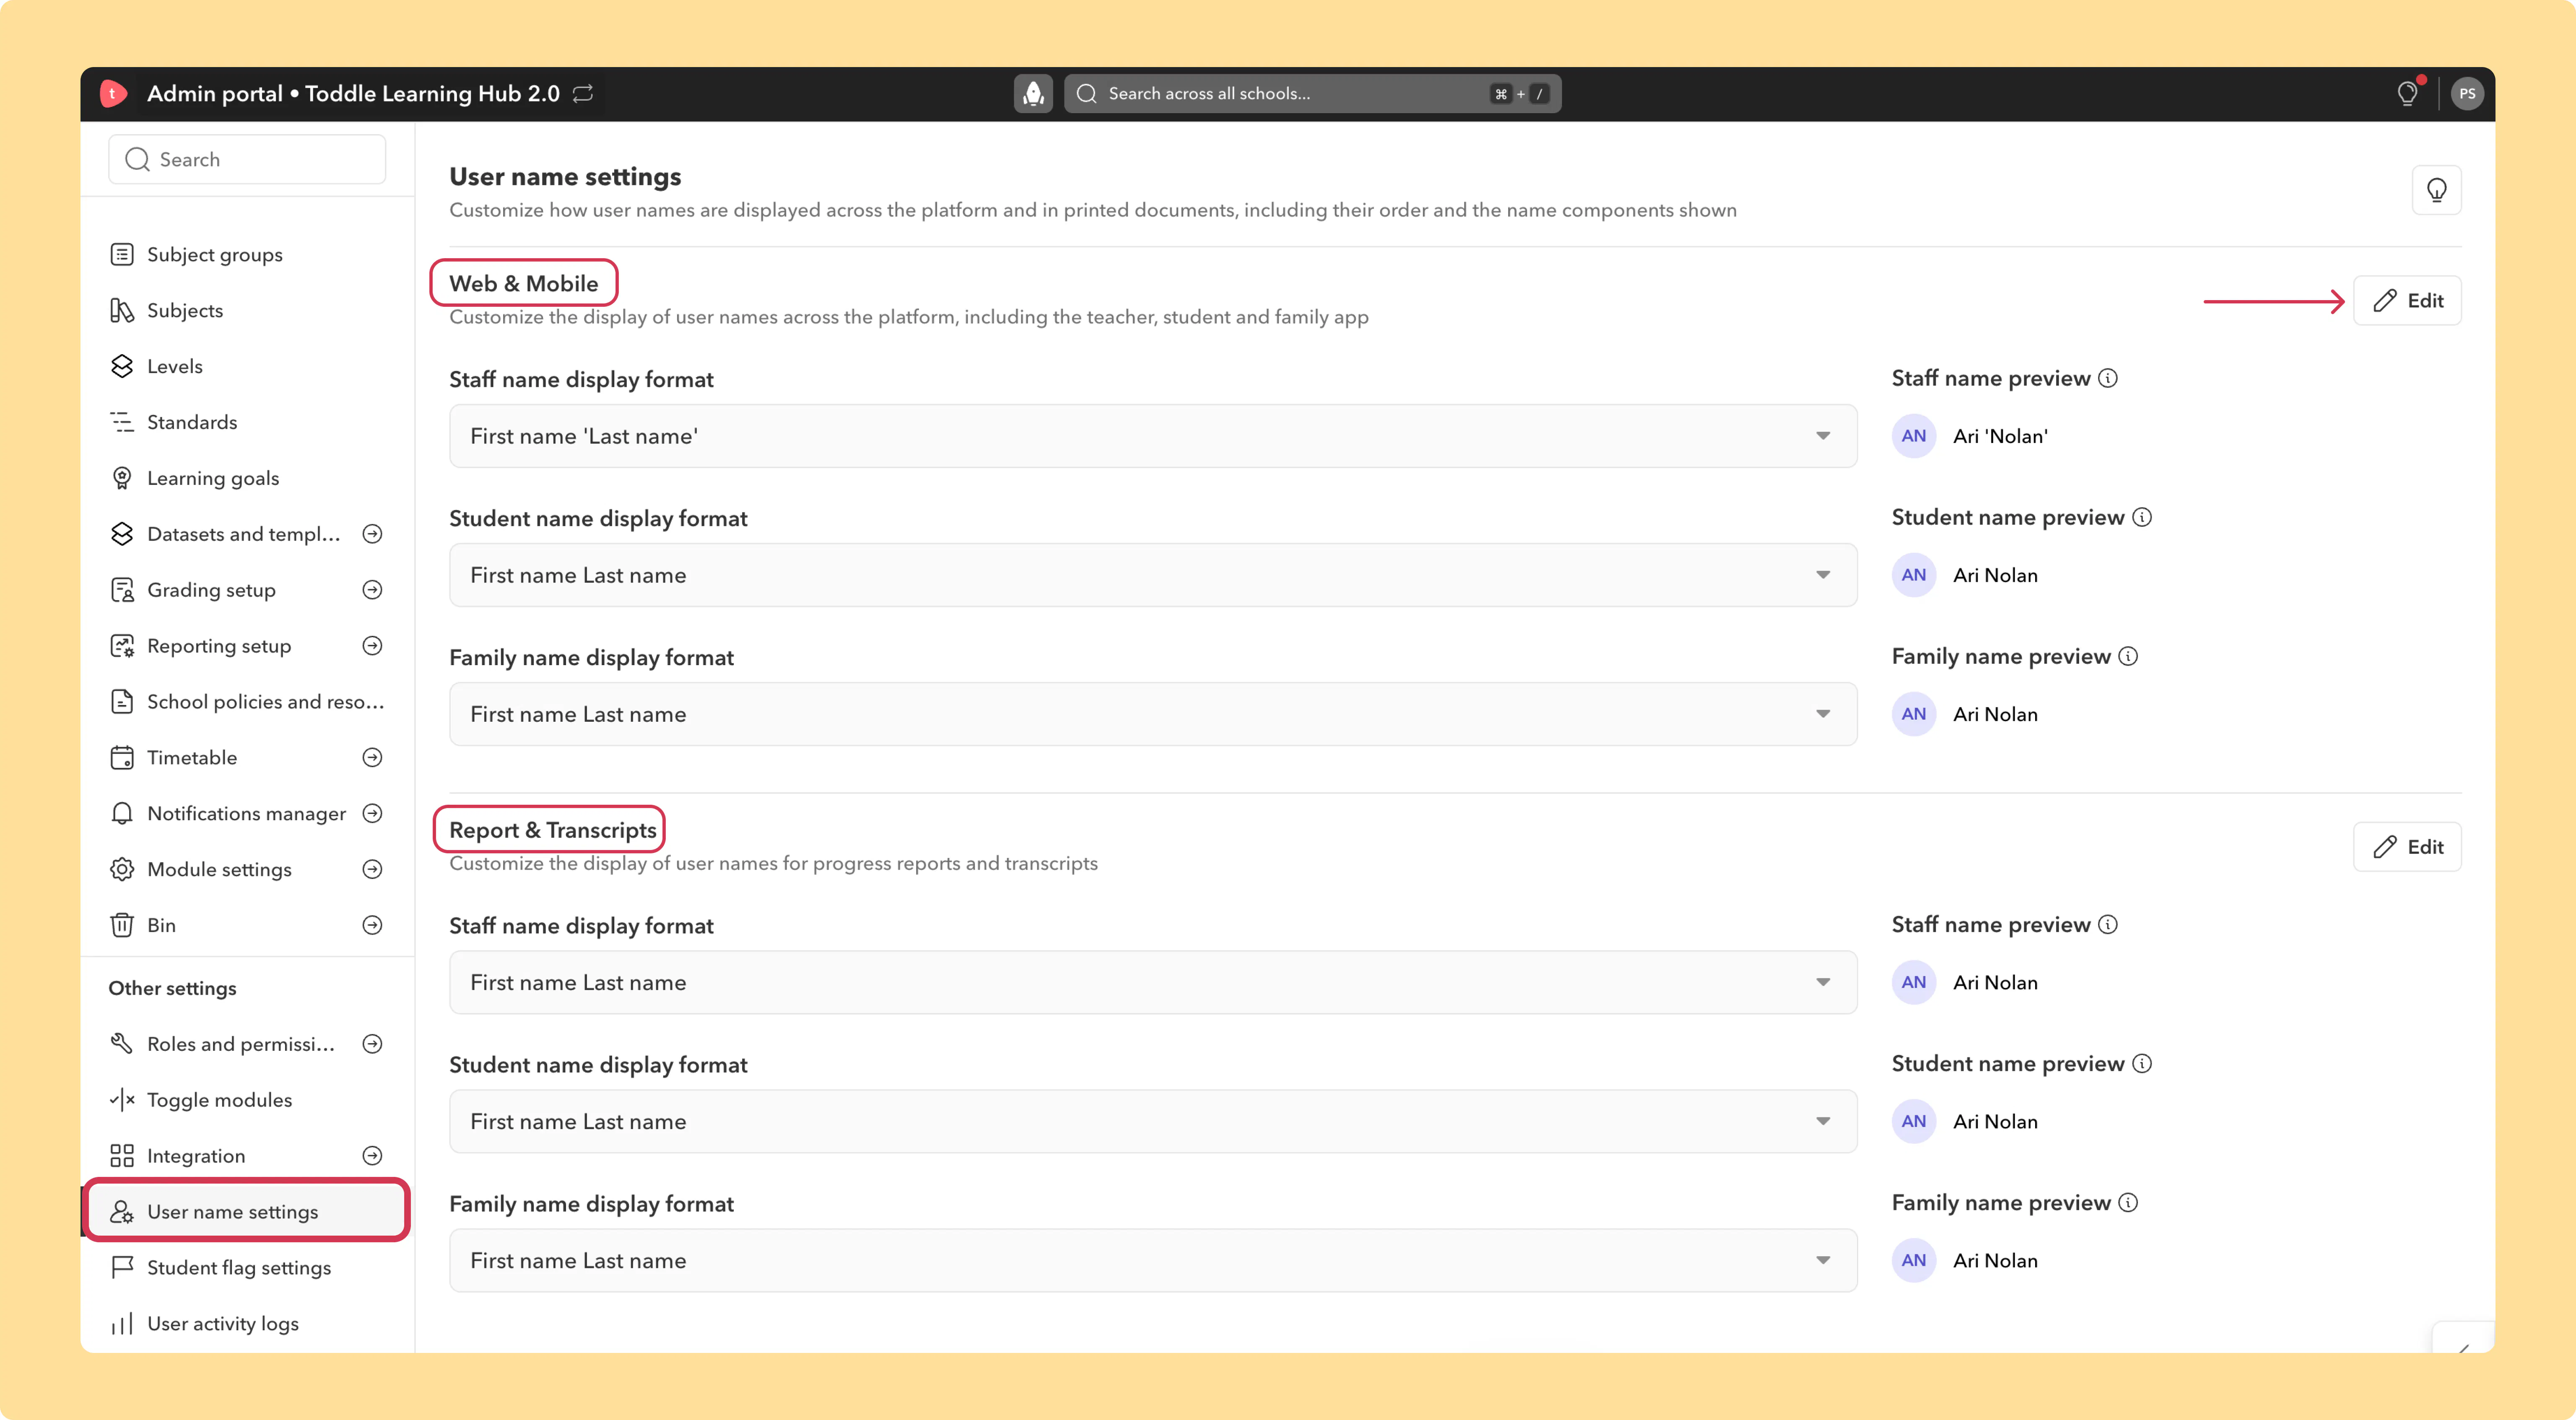Click the Subjects sidebar icon
2576x1420 pixels.
(122, 310)
